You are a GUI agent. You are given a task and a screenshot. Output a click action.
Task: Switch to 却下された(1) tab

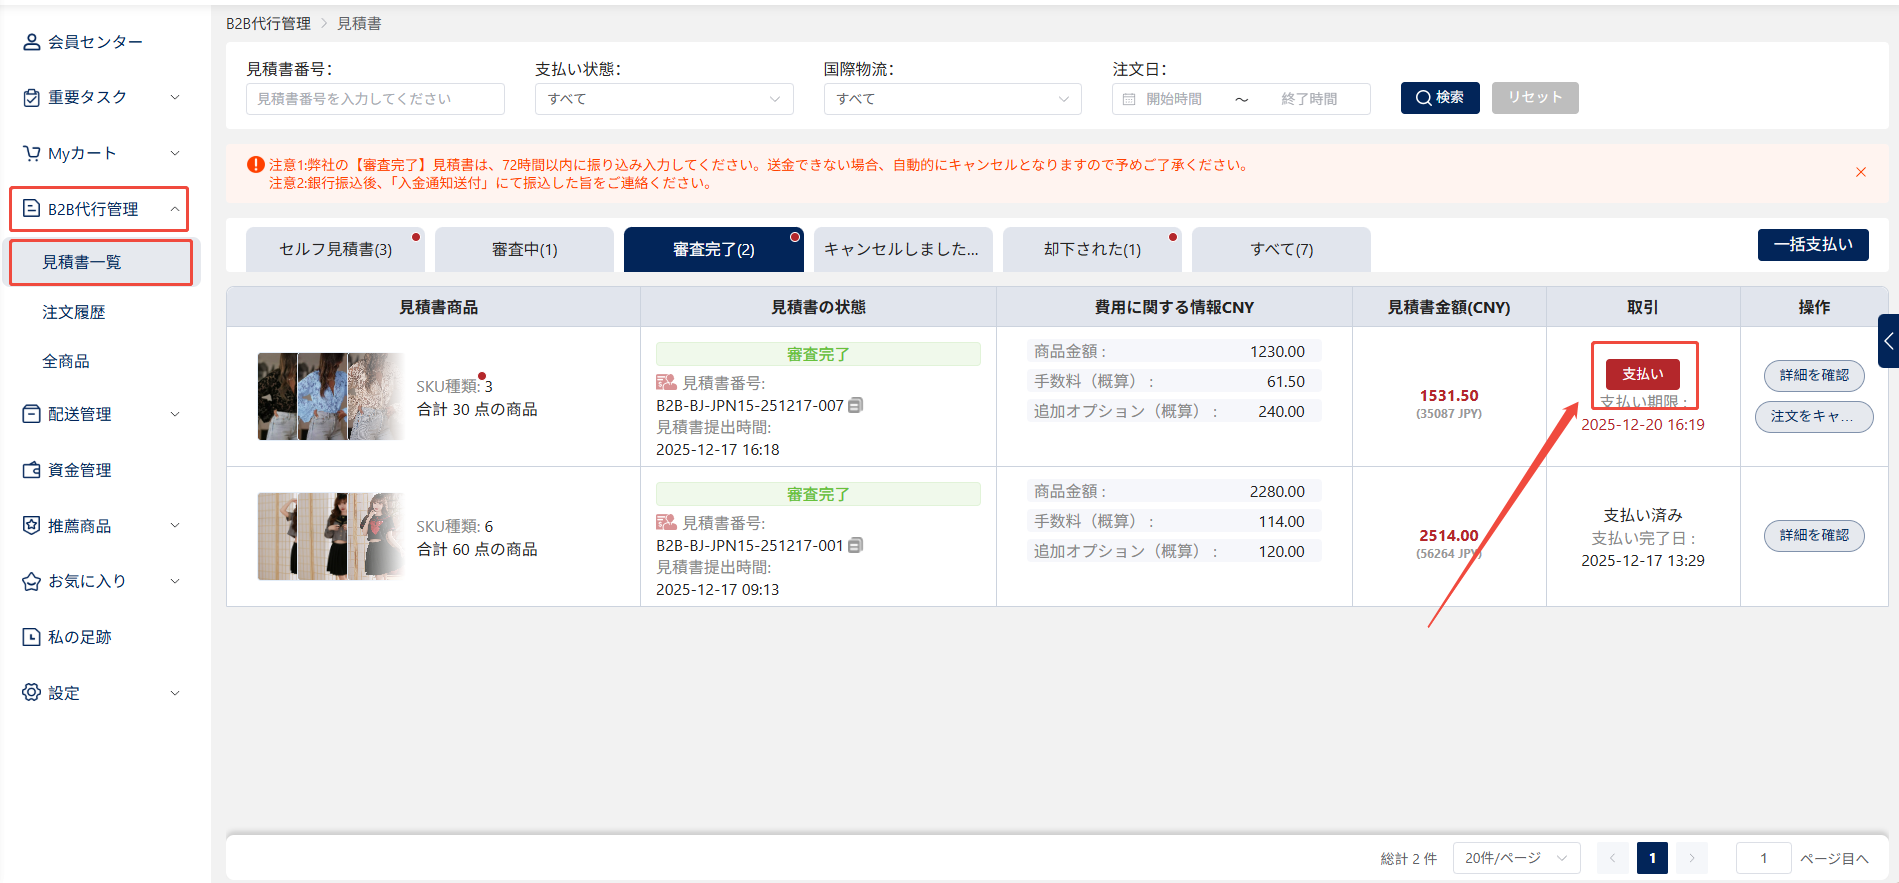(x=1092, y=249)
